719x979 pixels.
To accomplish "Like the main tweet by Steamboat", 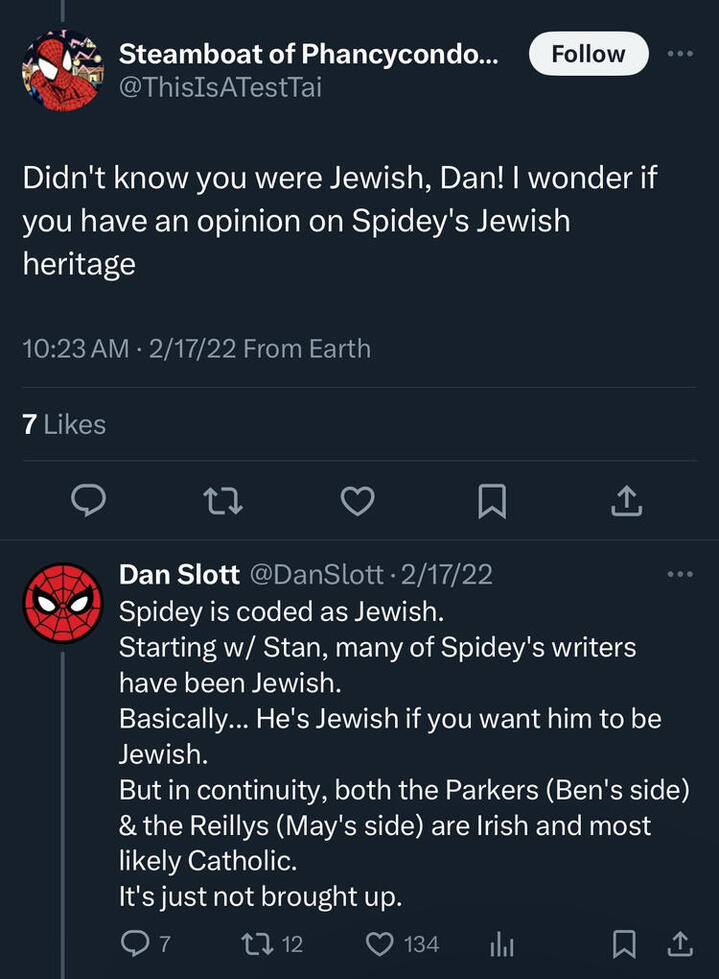I will 357,499.
